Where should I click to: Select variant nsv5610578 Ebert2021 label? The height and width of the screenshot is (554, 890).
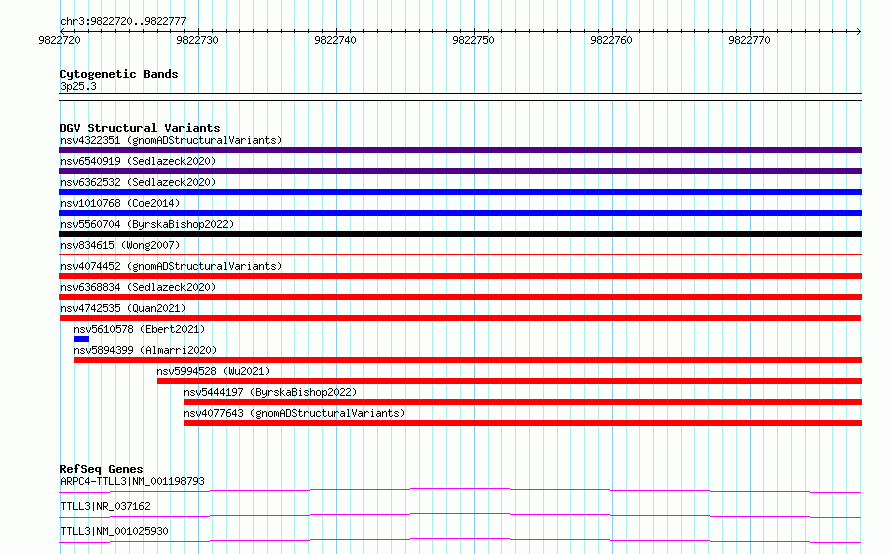(x=139, y=329)
